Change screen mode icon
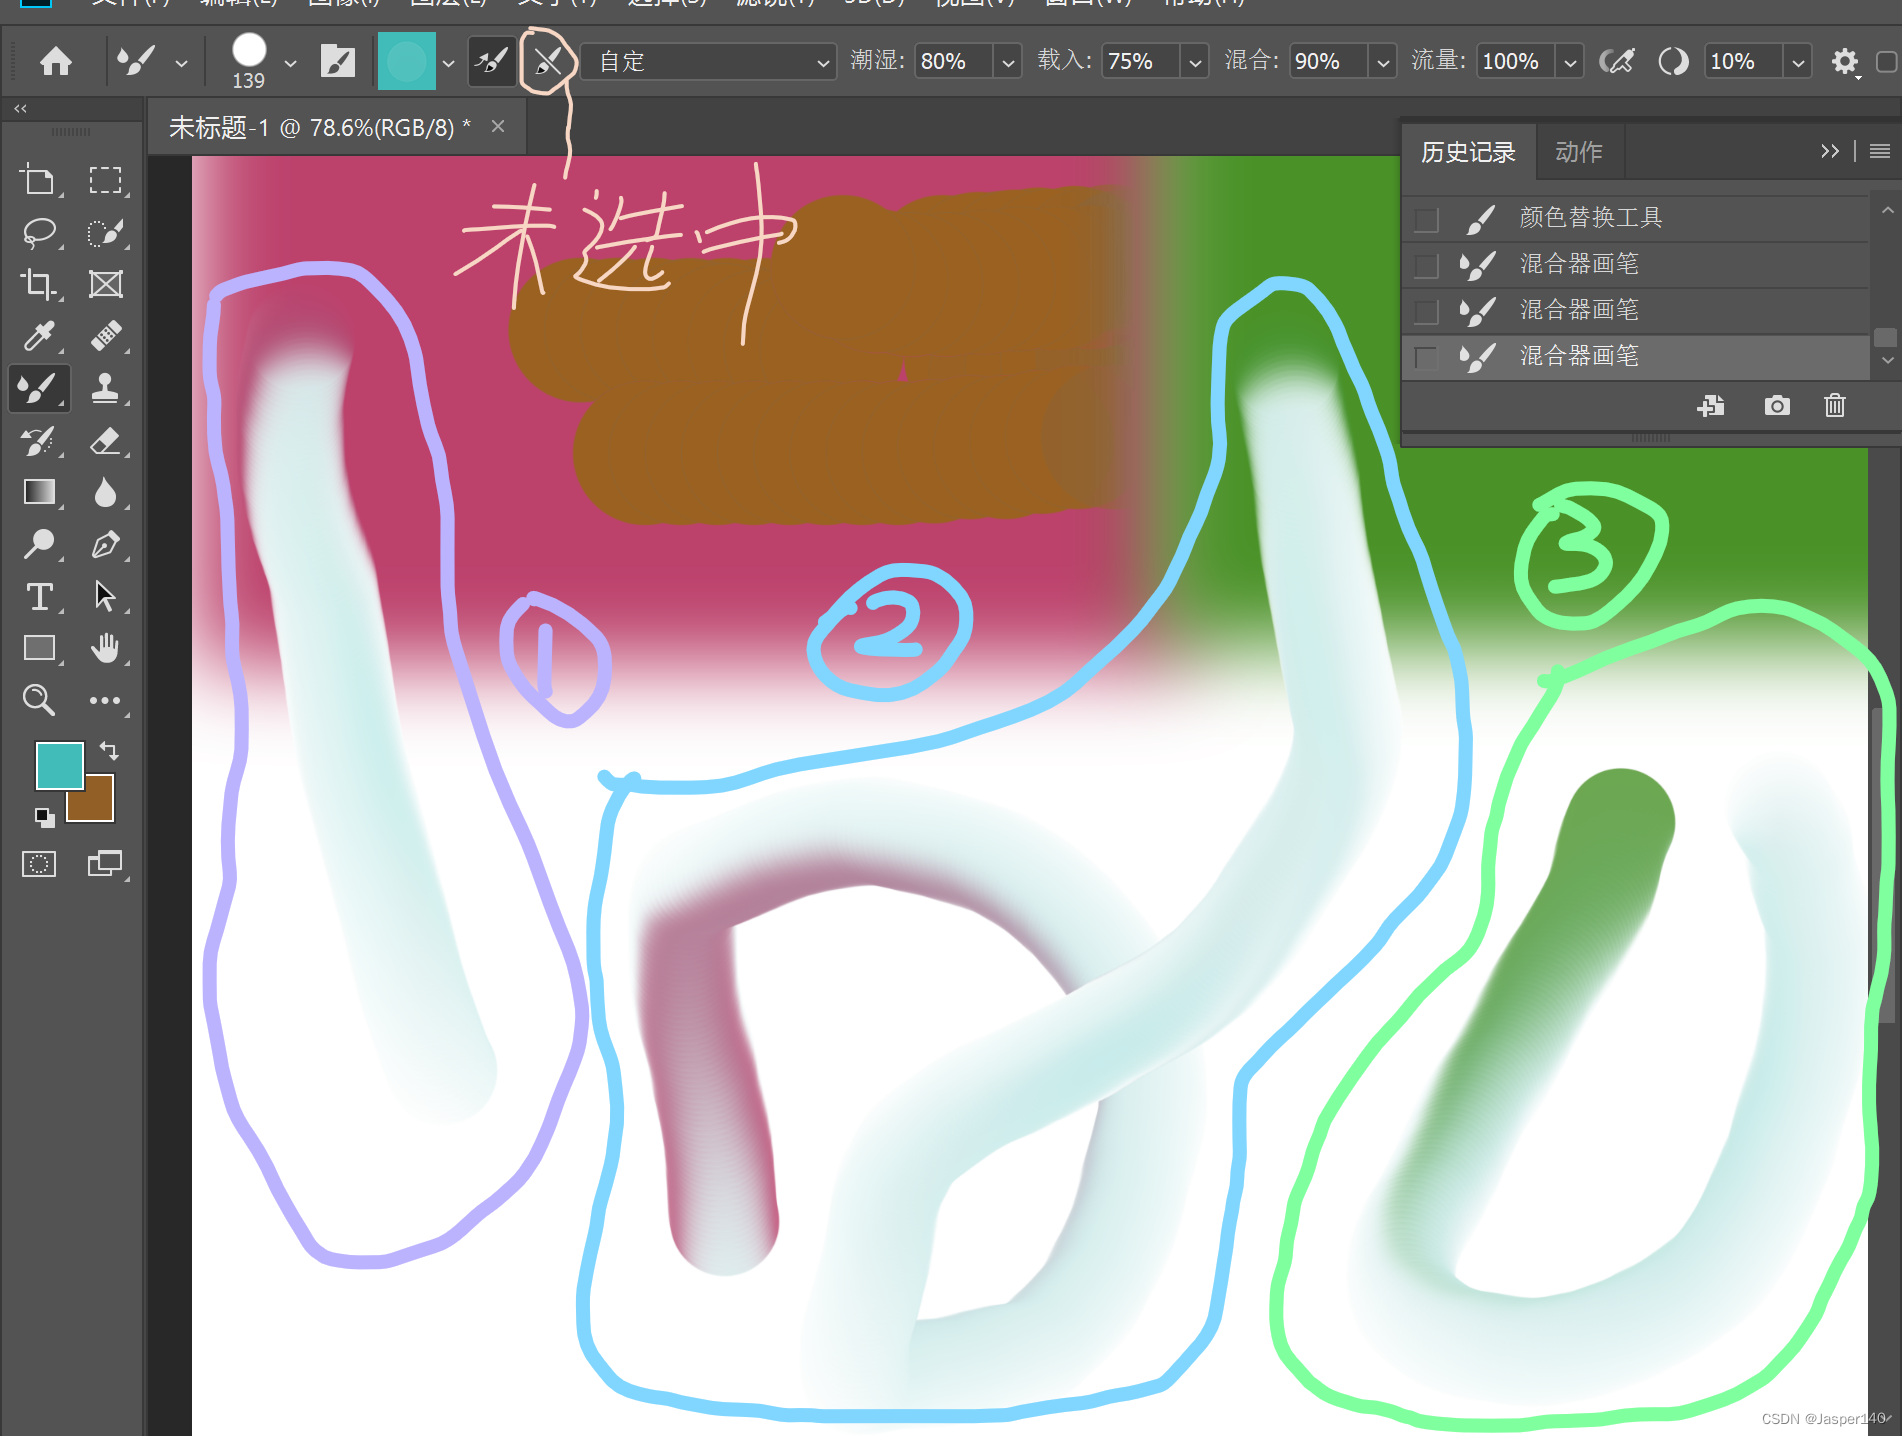 pos(105,864)
